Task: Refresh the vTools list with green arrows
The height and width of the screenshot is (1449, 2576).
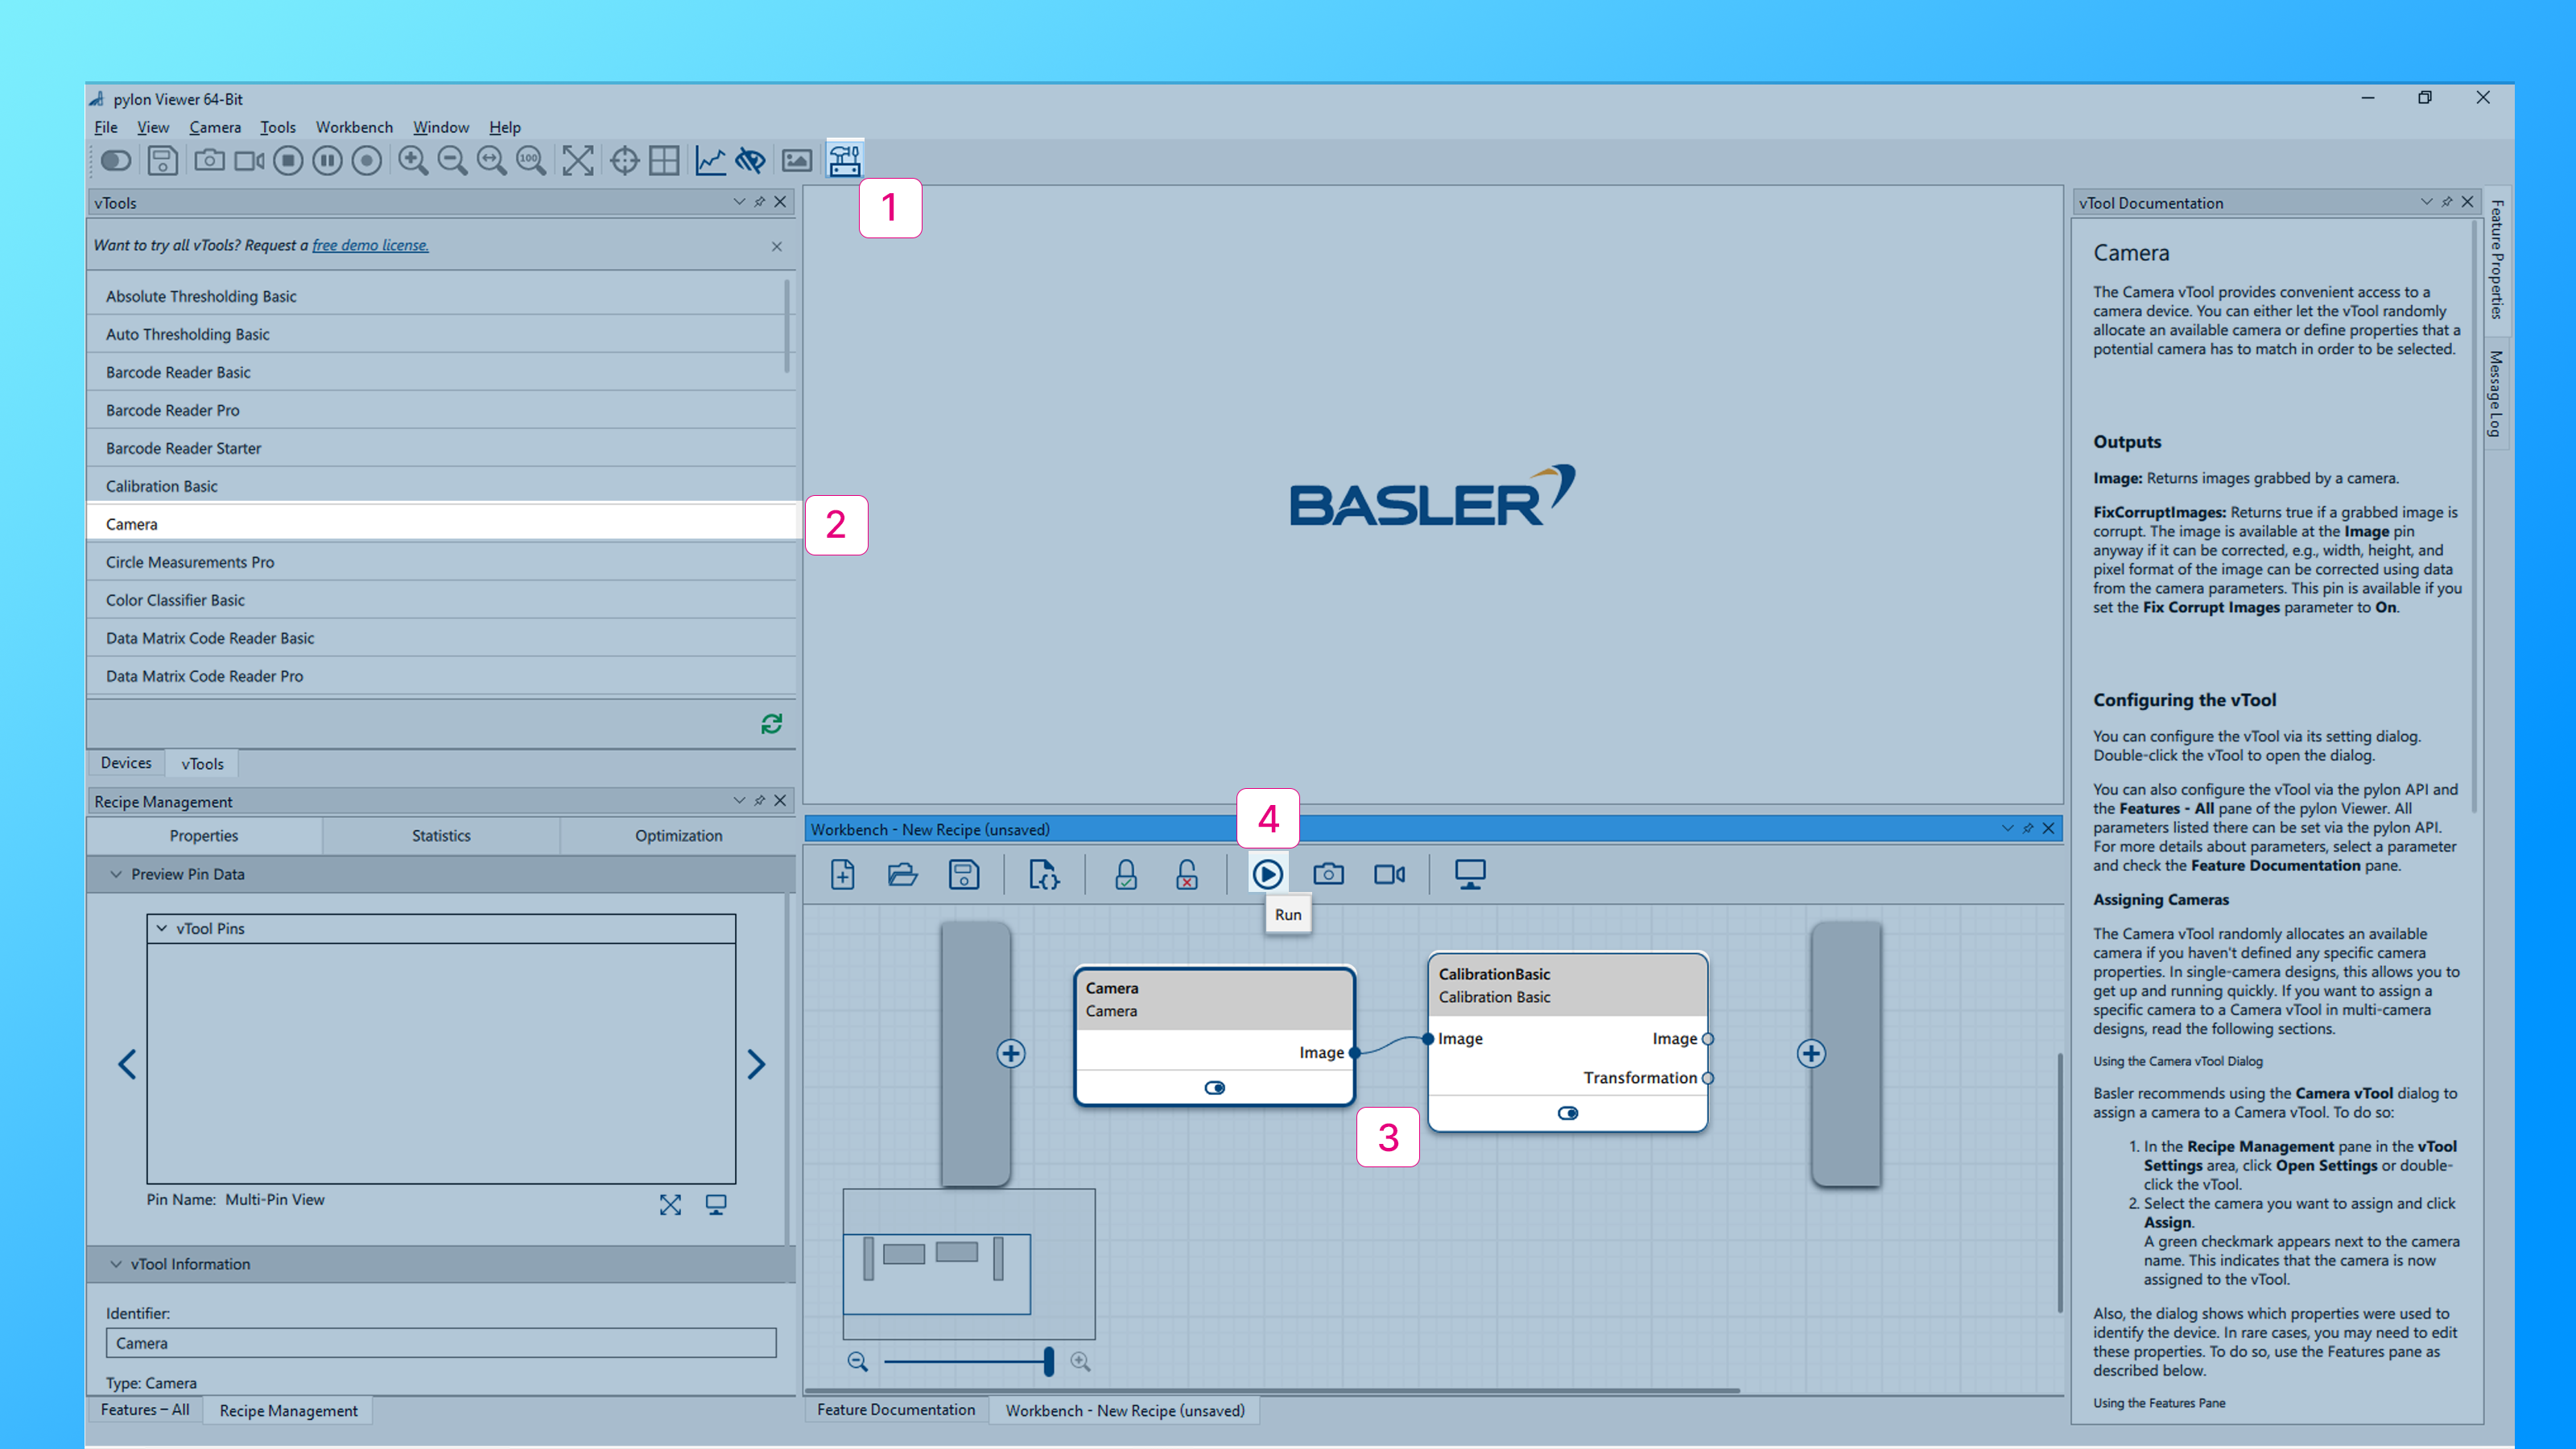Action: tap(771, 723)
